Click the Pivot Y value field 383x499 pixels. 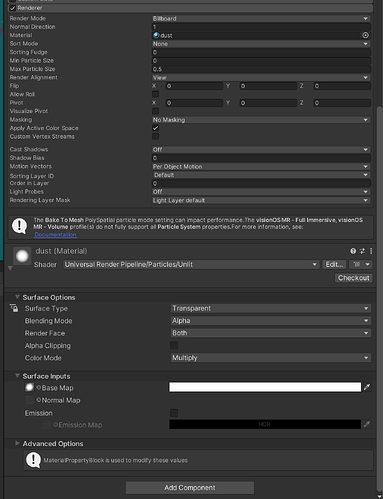point(268,103)
